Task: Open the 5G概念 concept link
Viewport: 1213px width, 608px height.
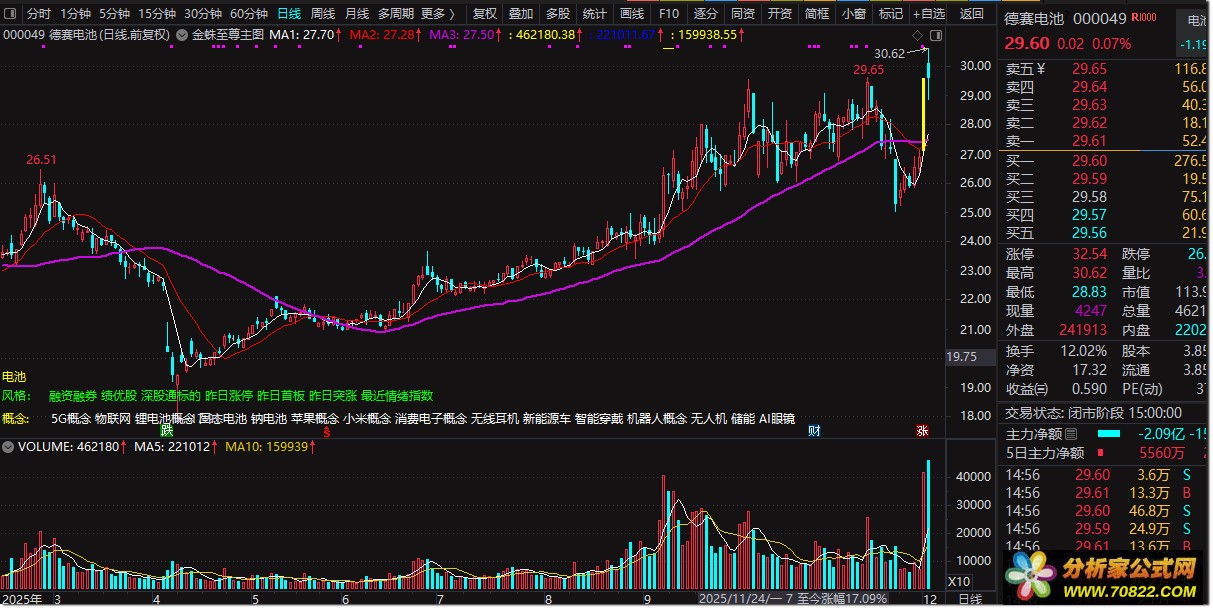Action: [x=70, y=419]
